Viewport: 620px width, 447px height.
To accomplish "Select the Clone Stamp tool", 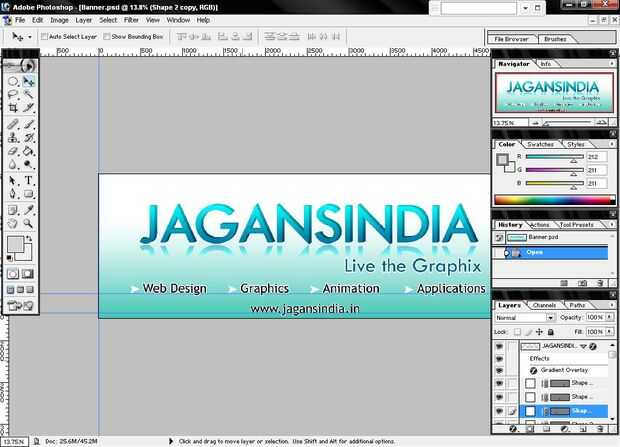I will pos(13,138).
